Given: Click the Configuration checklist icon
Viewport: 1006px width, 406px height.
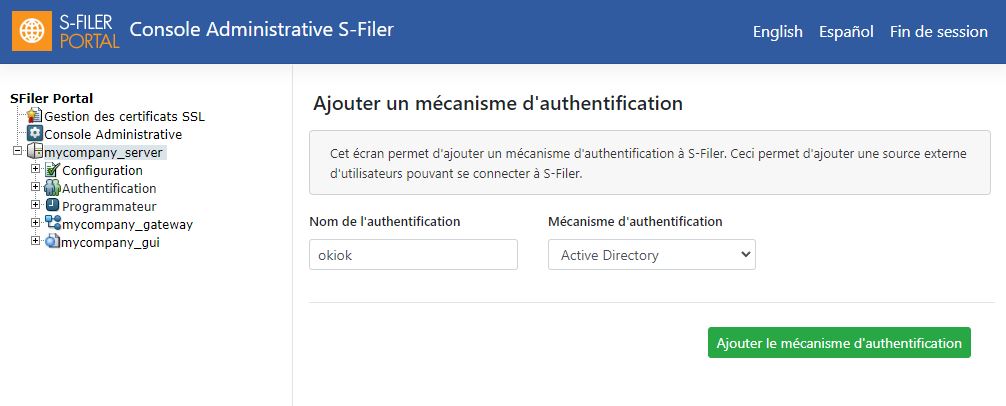Looking at the screenshot, I should [x=52, y=170].
